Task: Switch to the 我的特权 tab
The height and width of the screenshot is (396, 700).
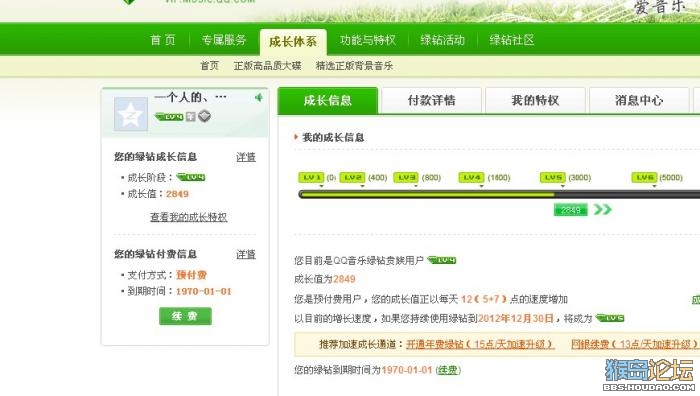Action: click(x=535, y=100)
